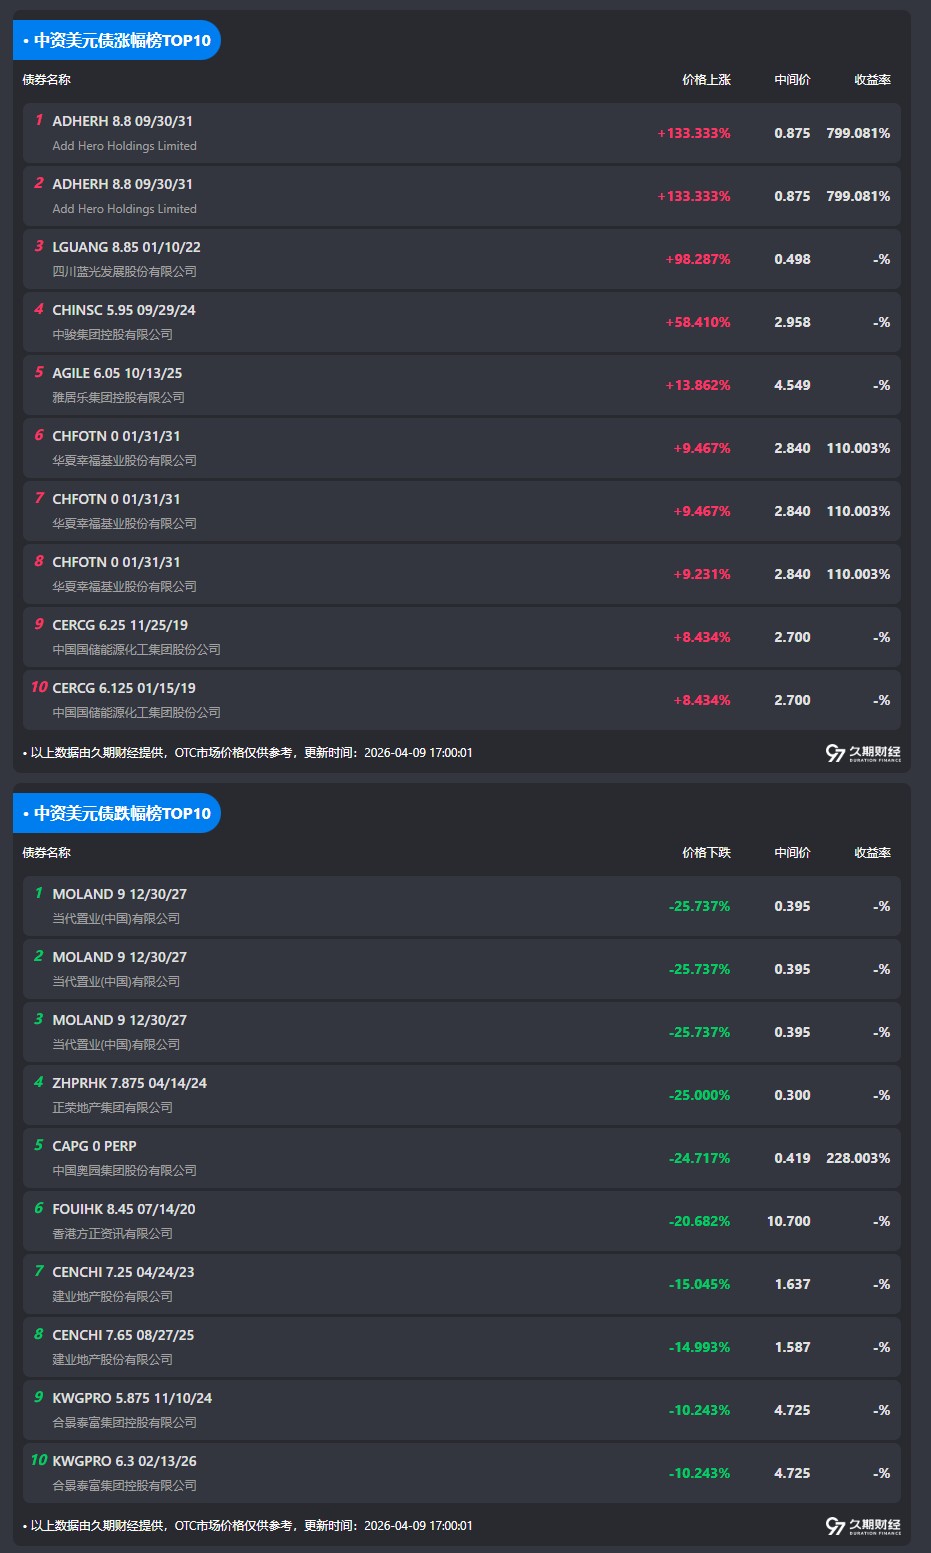This screenshot has width=931, height=1553.
Task: Click the CERCG 6.125 01/15/19 bond name
Action: pyautogui.click(x=124, y=688)
